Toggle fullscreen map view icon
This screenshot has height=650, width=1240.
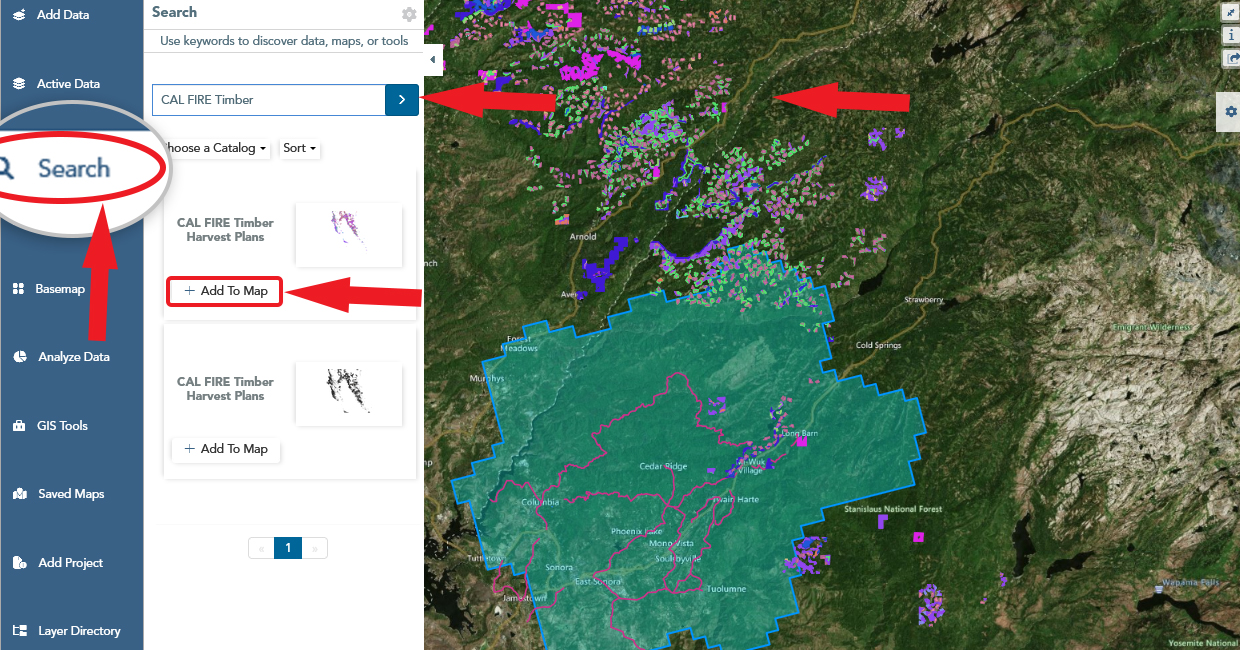coord(1231,11)
